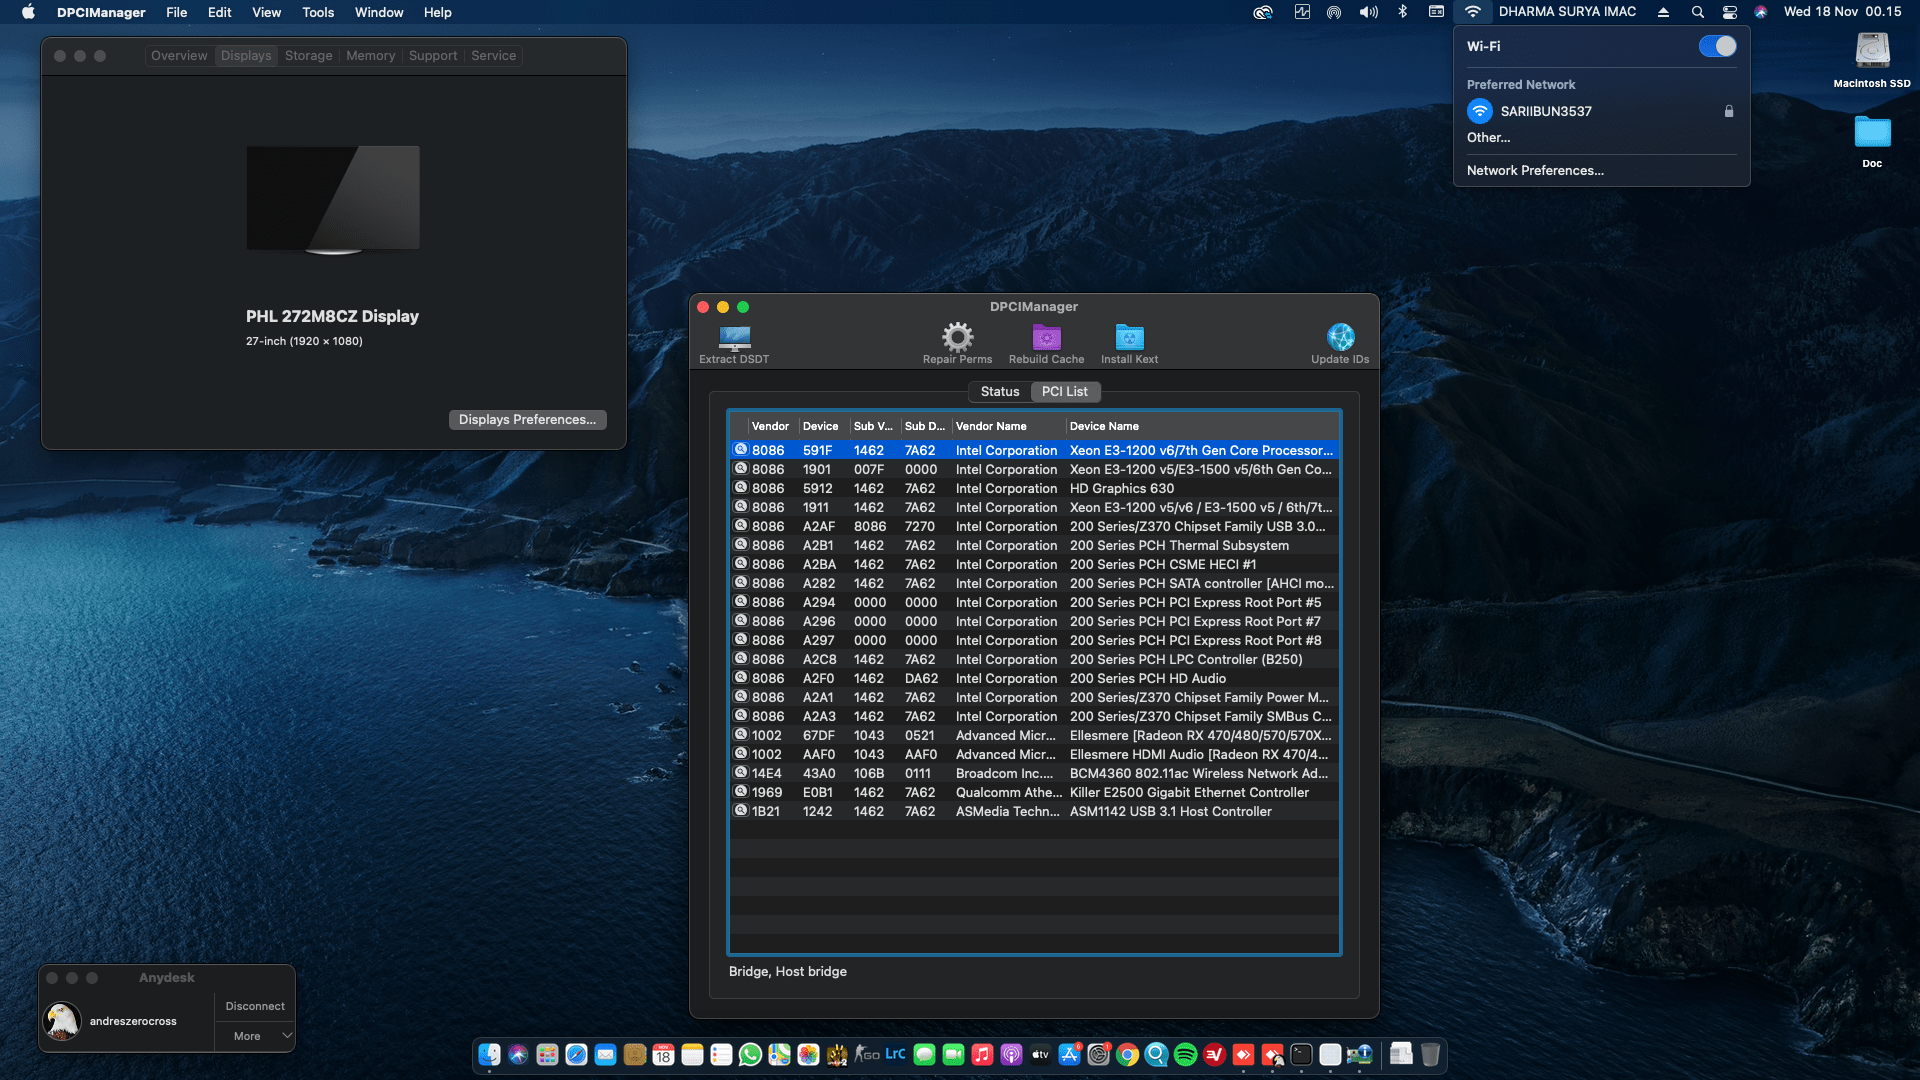Select the HD Graphics 630 row
This screenshot has height=1080, width=1920.
1120,489
